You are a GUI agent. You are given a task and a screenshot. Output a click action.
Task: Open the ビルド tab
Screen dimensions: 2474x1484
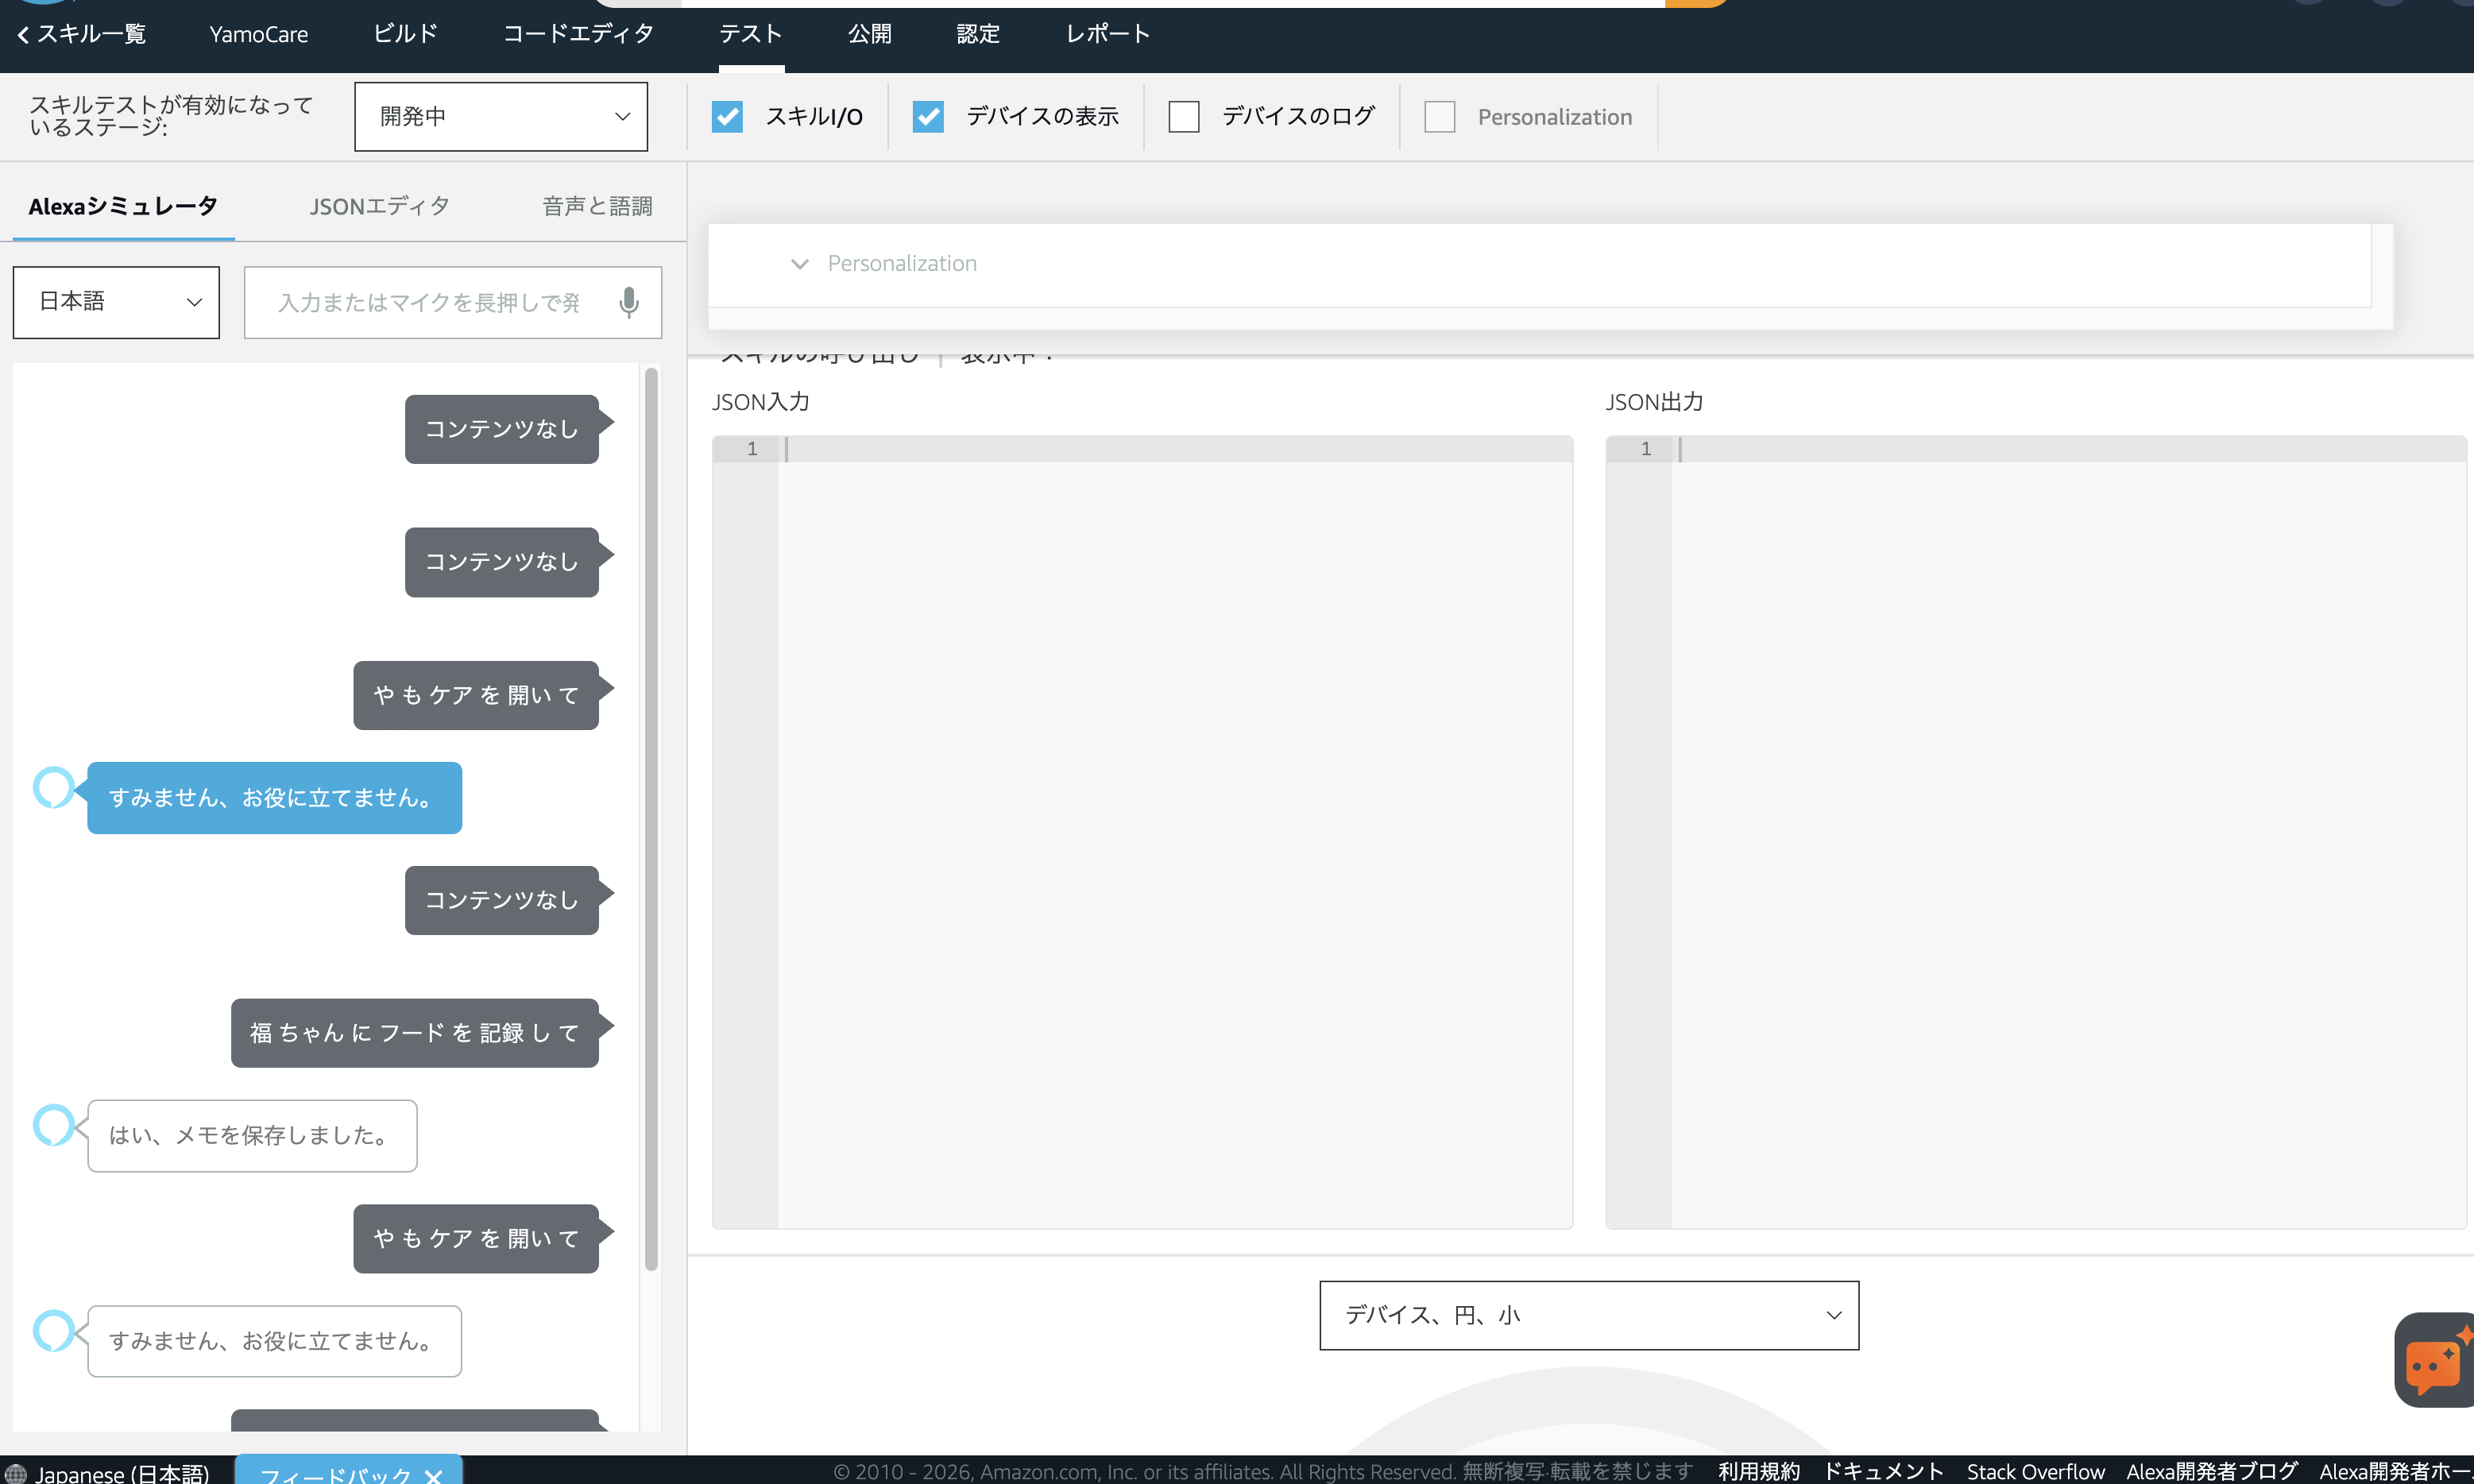point(405,34)
